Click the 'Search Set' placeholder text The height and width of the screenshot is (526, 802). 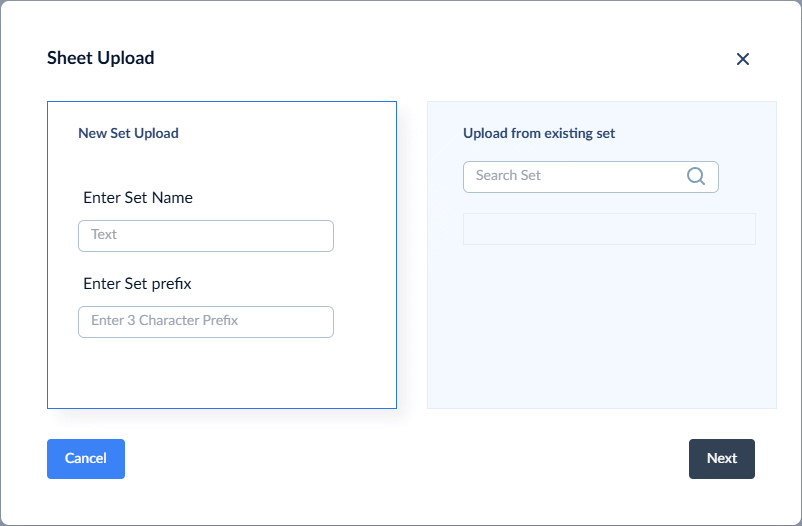(x=508, y=176)
